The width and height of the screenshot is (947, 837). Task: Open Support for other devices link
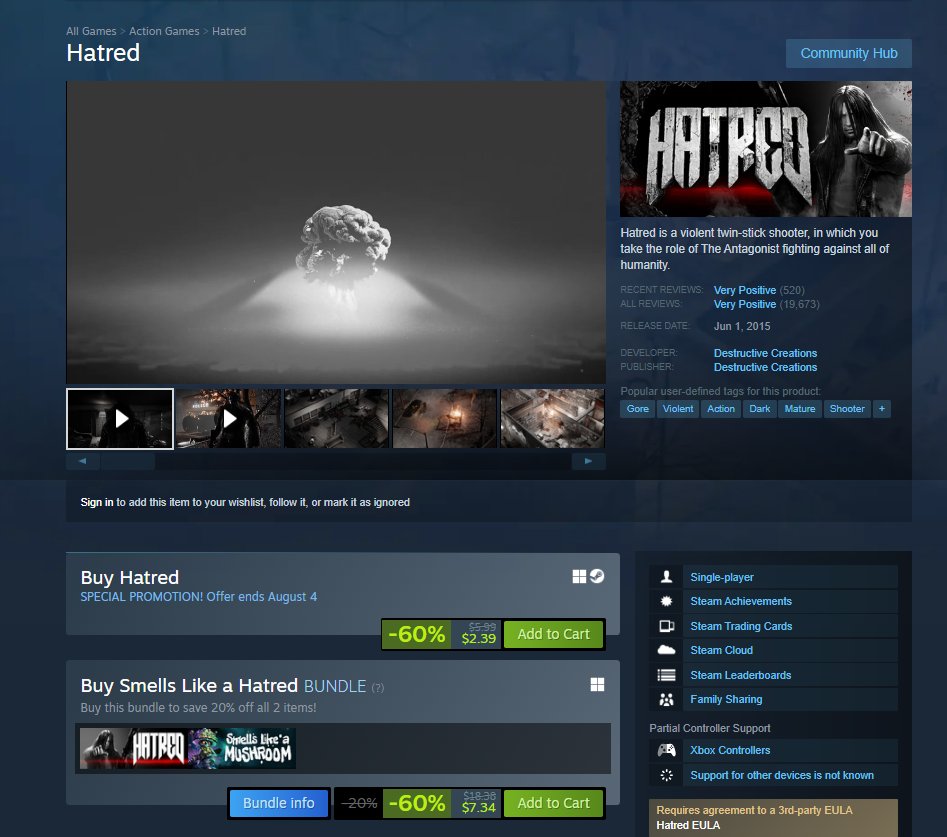pos(782,775)
